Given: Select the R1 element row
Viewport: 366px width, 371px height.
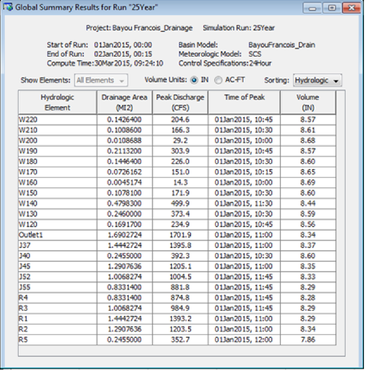Looking at the screenshot, I should click(177, 319).
